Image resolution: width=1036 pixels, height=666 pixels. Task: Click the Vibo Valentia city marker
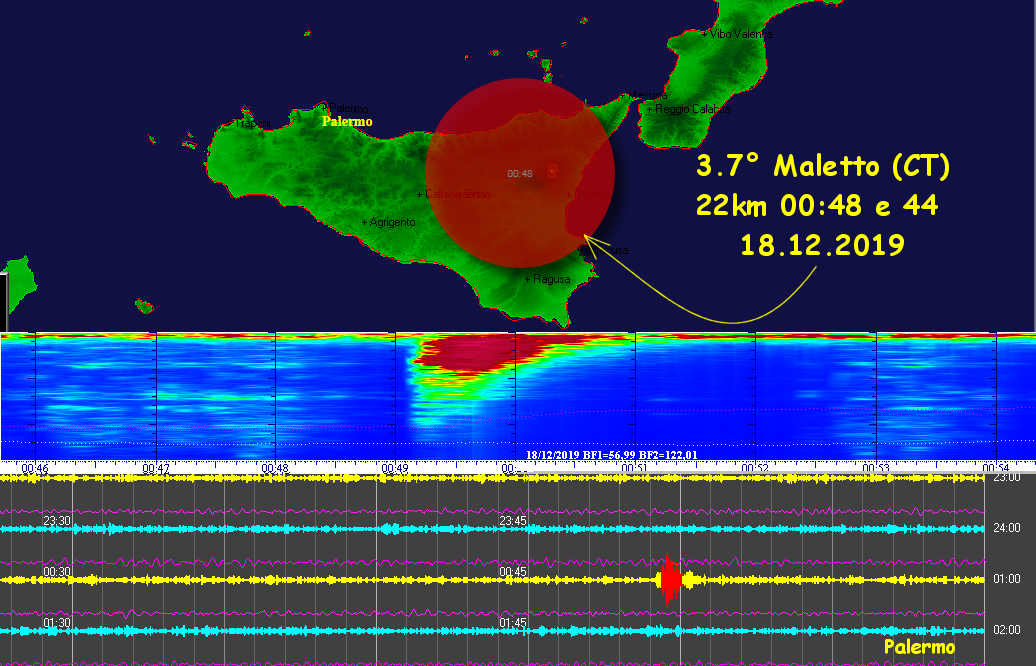pos(705,34)
